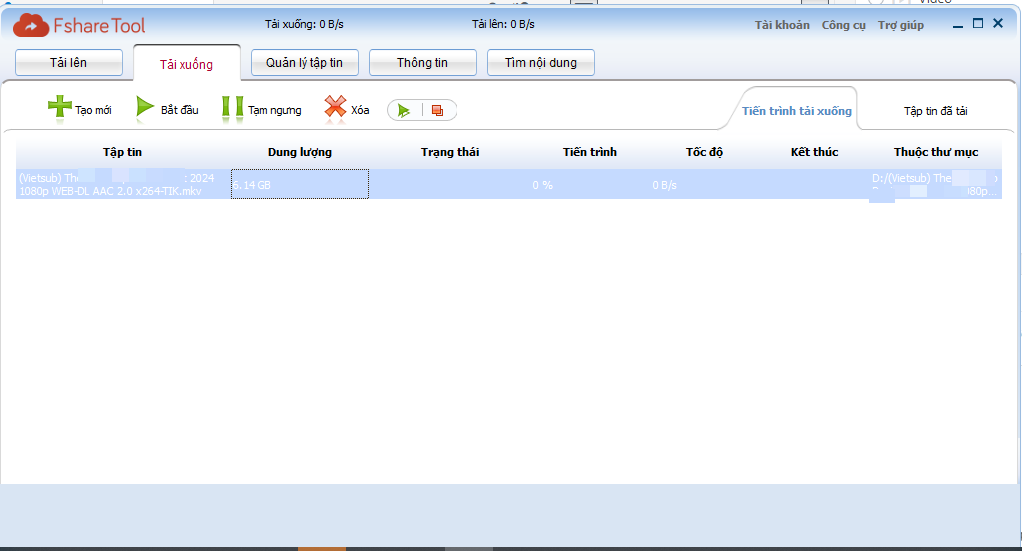
Task: Switch to the Tải lên tab
Action: 69,63
